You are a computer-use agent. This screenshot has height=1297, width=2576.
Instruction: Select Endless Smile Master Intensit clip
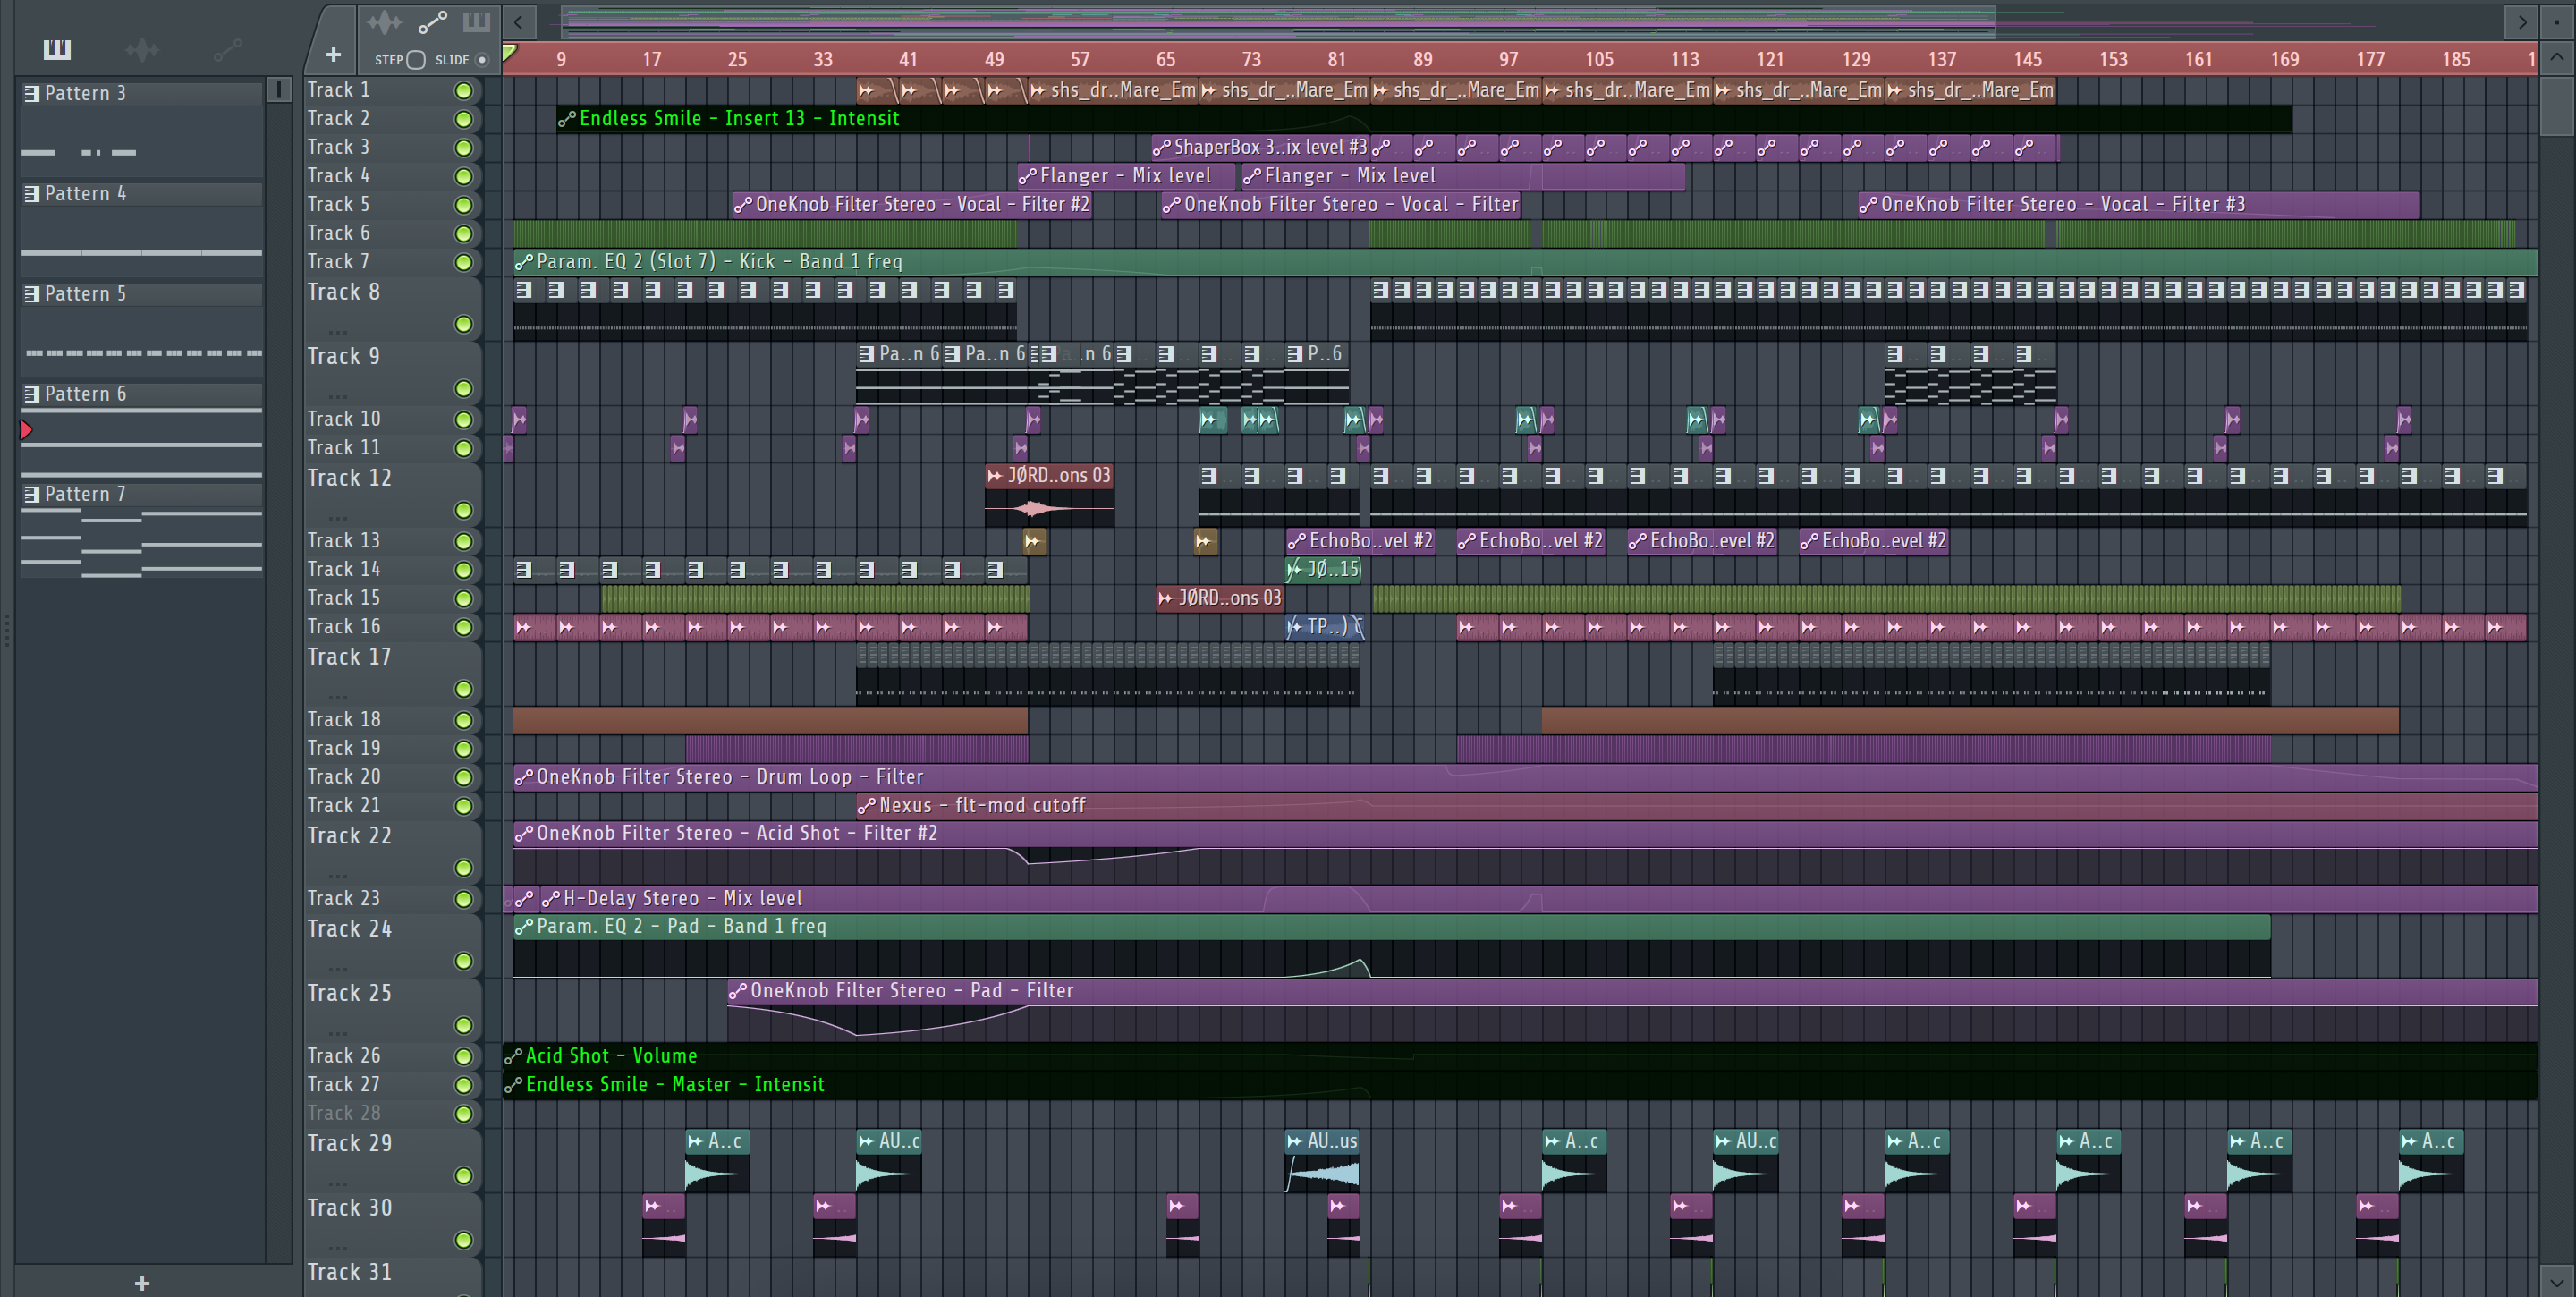coord(1520,1085)
